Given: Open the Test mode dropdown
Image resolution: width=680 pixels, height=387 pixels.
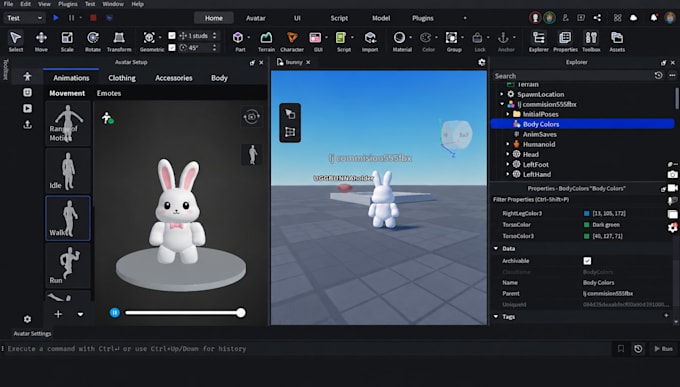Looking at the screenshot, I should click(x=24, y=18).
